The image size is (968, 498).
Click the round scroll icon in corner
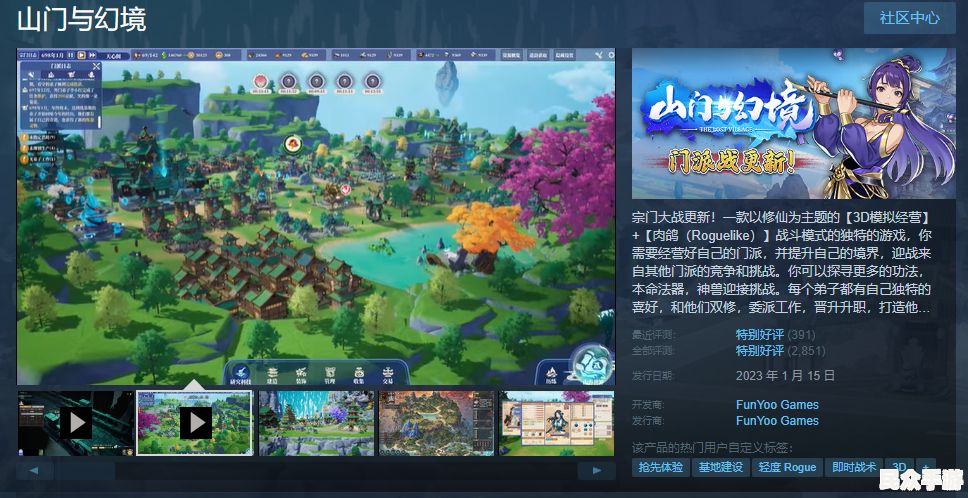[x=591, y=364]
